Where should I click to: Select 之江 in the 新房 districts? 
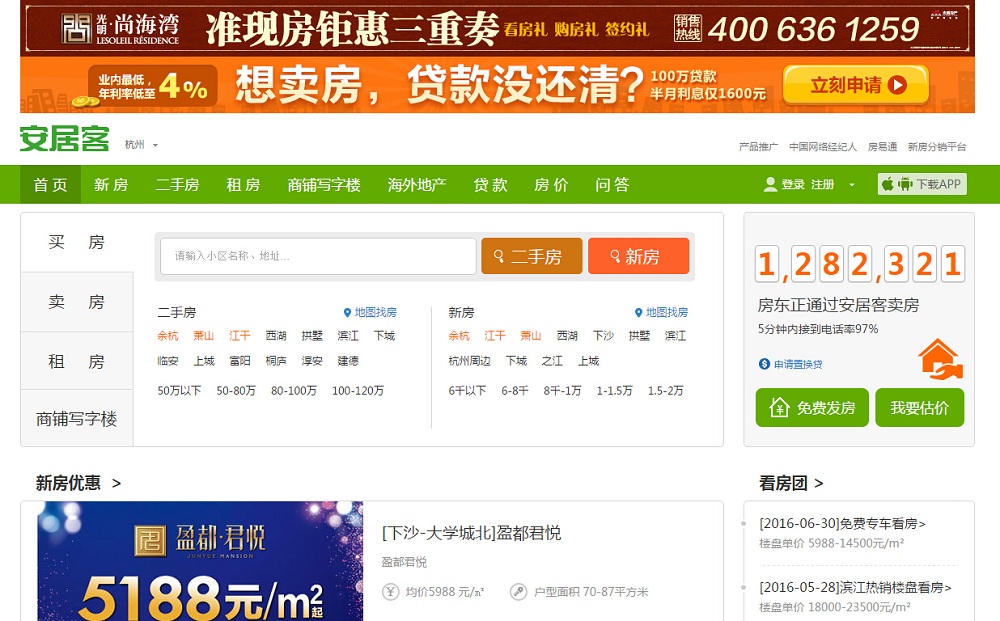coord(552,361)
